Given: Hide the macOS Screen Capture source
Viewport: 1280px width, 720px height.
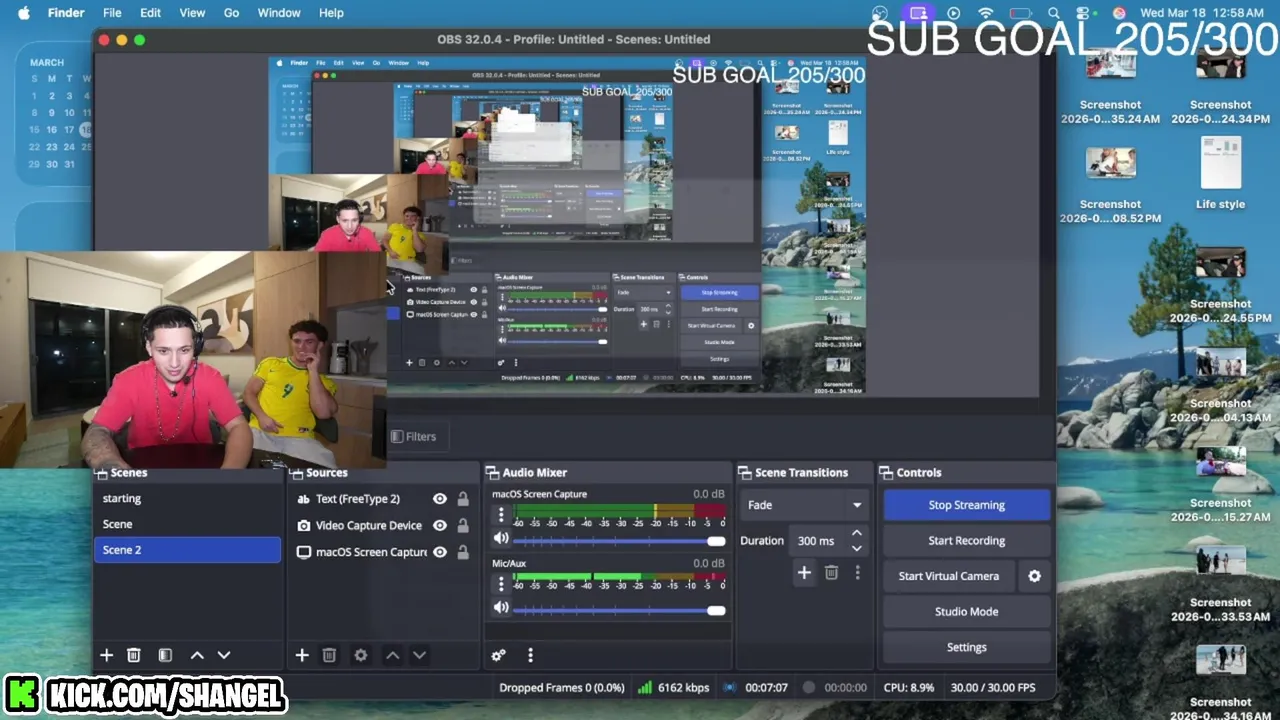Looking at the screenshot, I should [439, 552].
